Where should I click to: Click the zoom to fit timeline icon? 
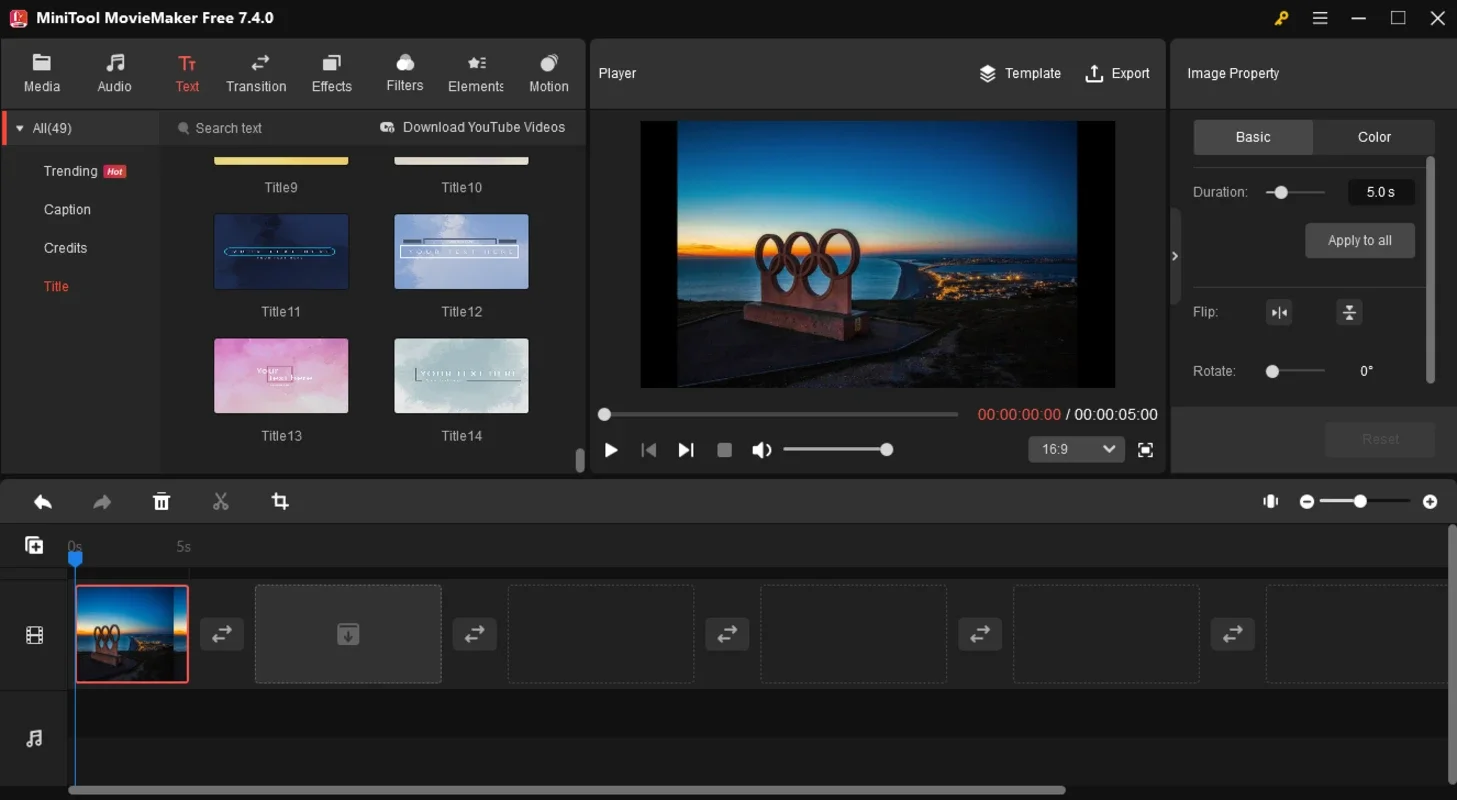pos(1271,502)
